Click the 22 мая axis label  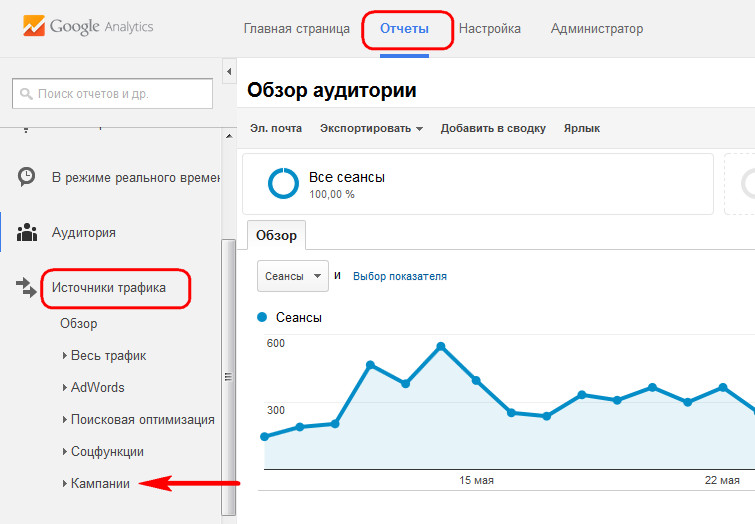(x=722, y=480)
